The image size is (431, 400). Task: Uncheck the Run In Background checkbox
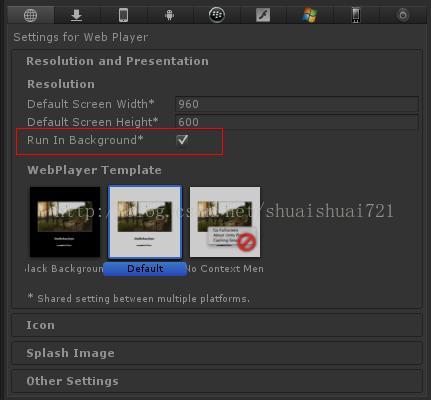point(182,140)
